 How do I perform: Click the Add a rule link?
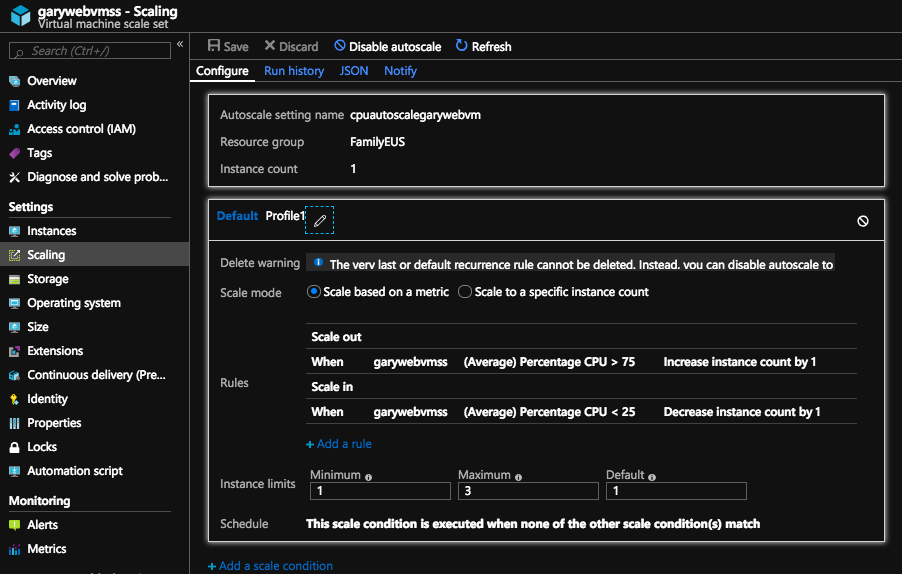click(x=339, y=444)
